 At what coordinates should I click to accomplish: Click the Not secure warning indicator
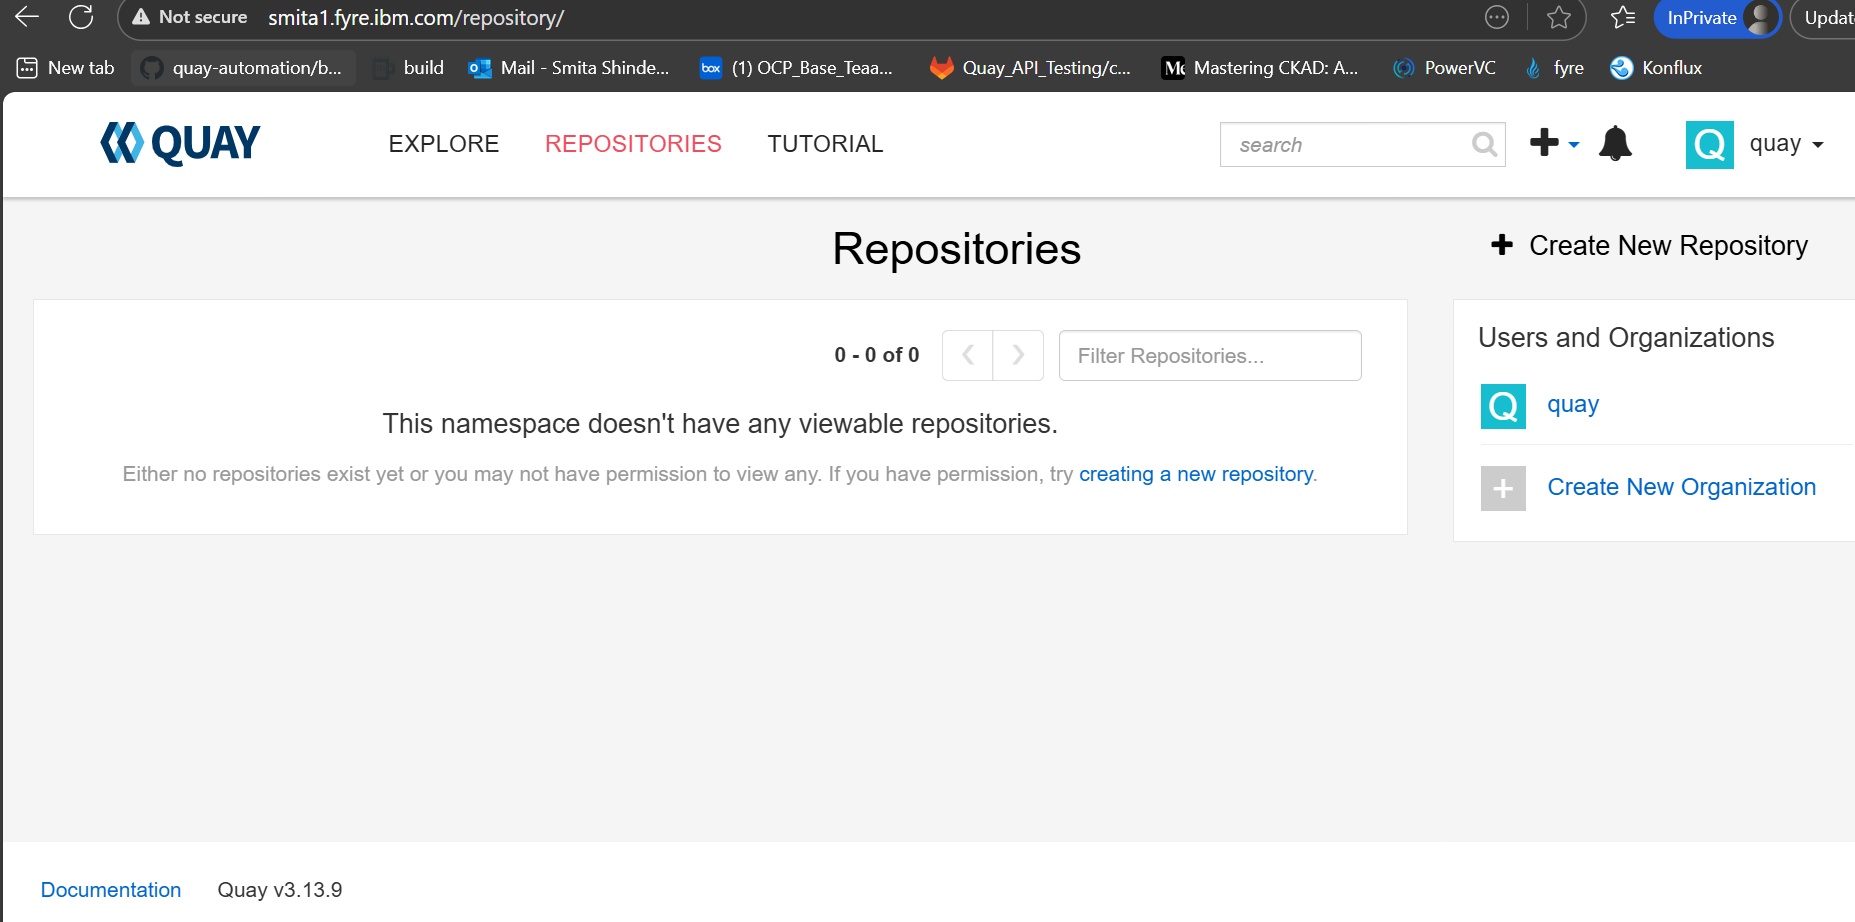(189, 17)
